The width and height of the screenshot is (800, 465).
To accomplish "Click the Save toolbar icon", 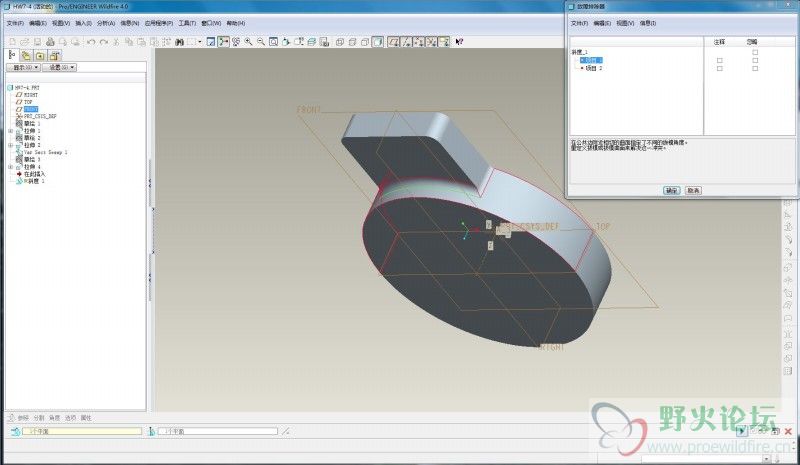I will tap(37, 42).
